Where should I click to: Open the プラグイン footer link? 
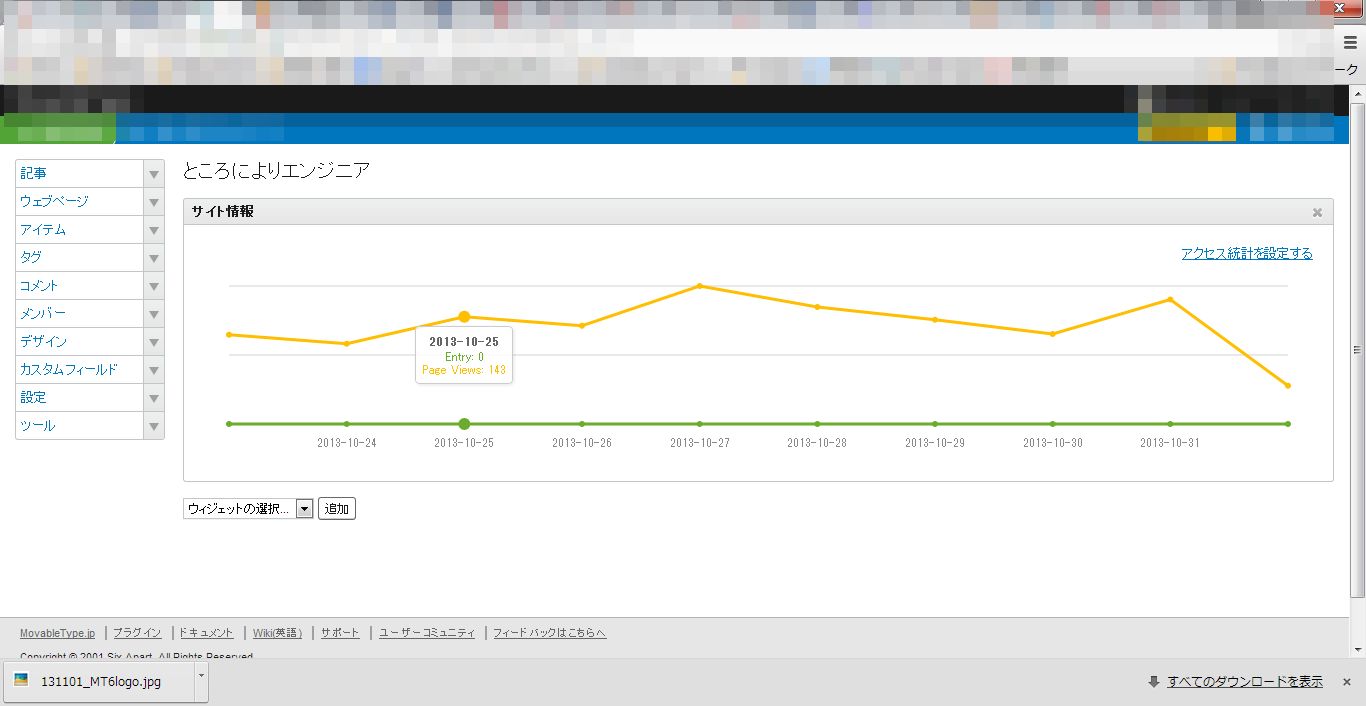tap(137, 633)
